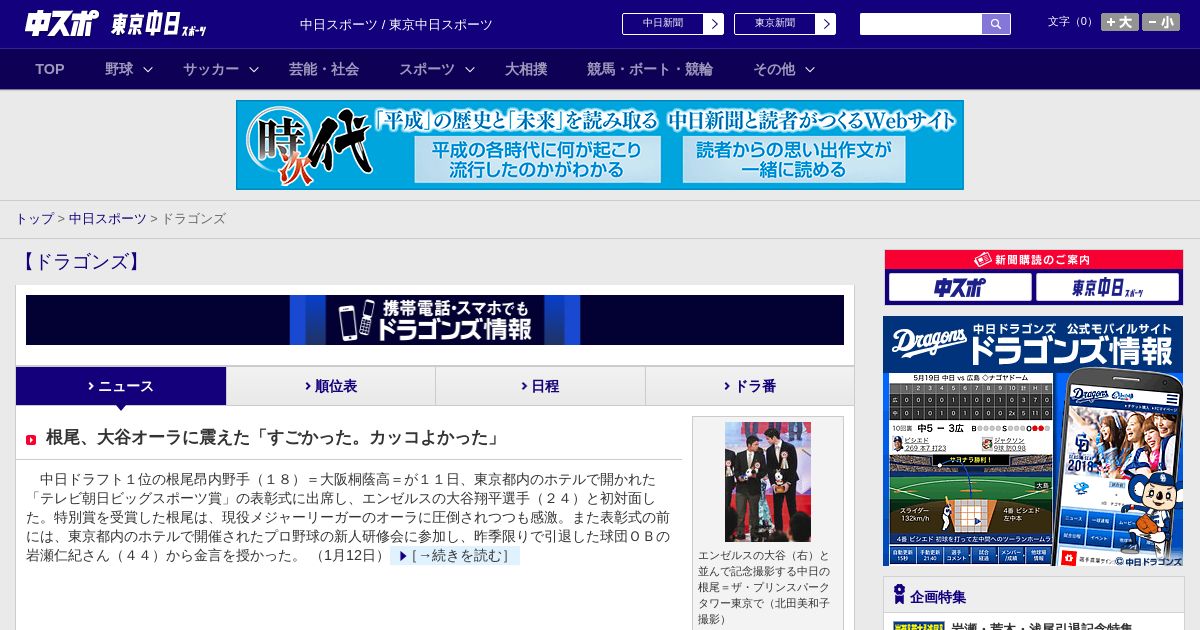The image size is (1200, 630).
Task: Expand the chevron next to その他
Action: 810,70
